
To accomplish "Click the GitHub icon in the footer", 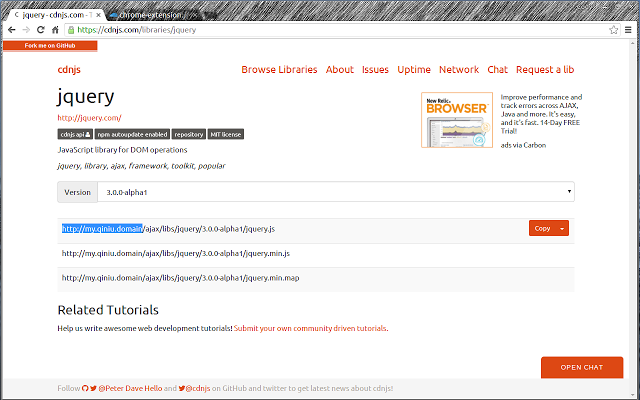I will tap(85, 388).
